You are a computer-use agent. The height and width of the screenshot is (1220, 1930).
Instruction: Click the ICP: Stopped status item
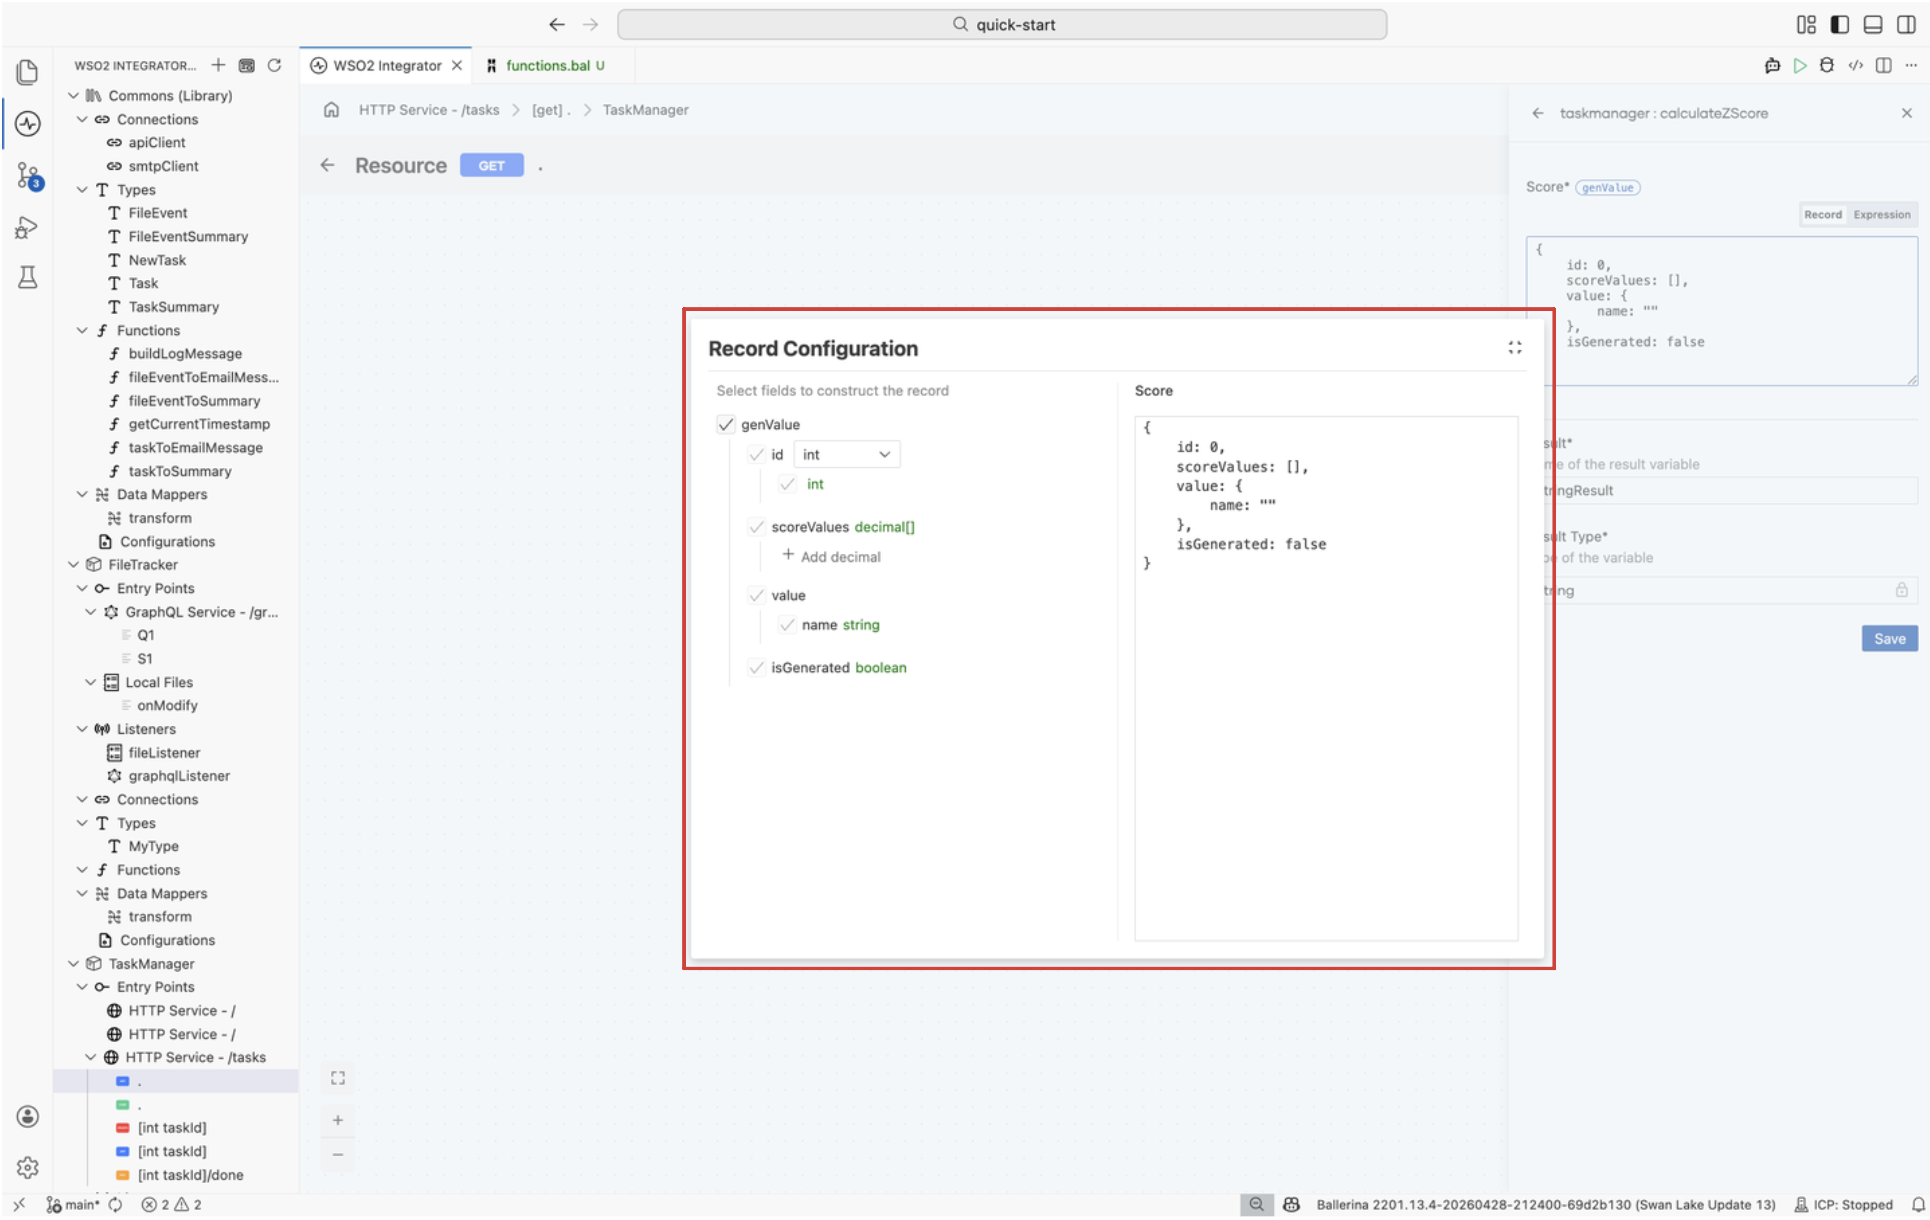(1844, 1205)
